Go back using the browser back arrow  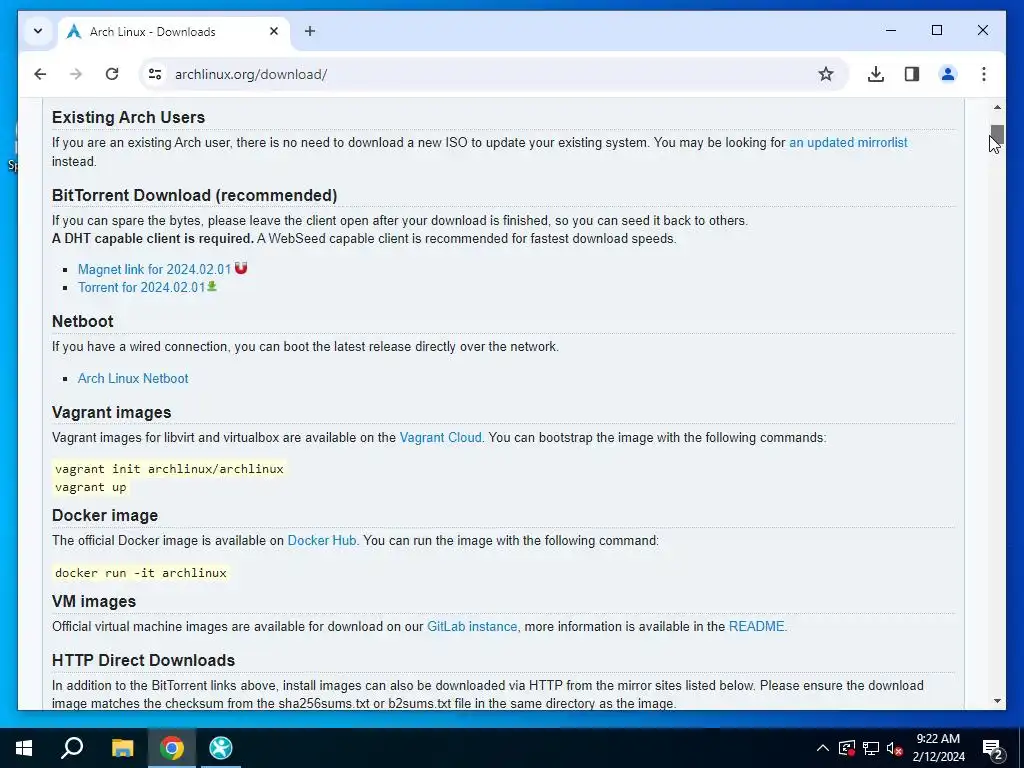point(40,74)
